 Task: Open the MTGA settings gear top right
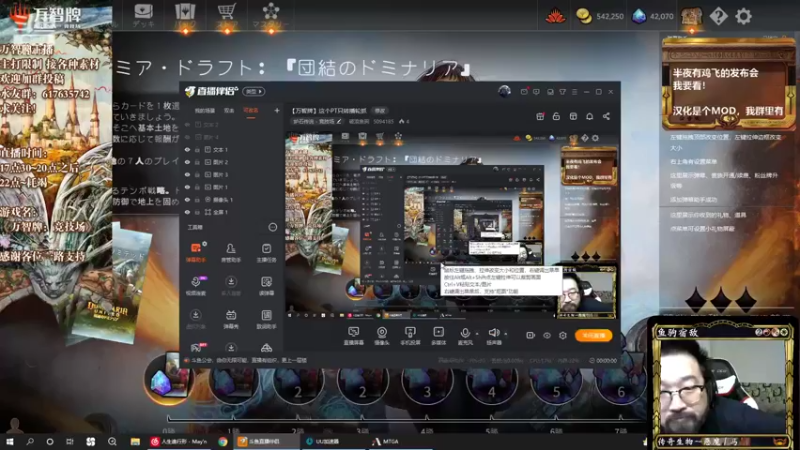click(x=743, y=16)
